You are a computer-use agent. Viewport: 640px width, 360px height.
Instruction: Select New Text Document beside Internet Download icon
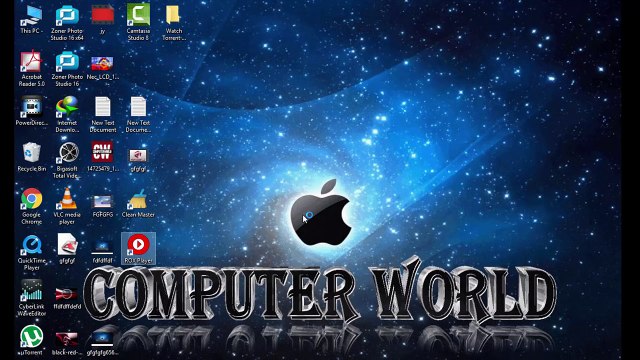102,115
